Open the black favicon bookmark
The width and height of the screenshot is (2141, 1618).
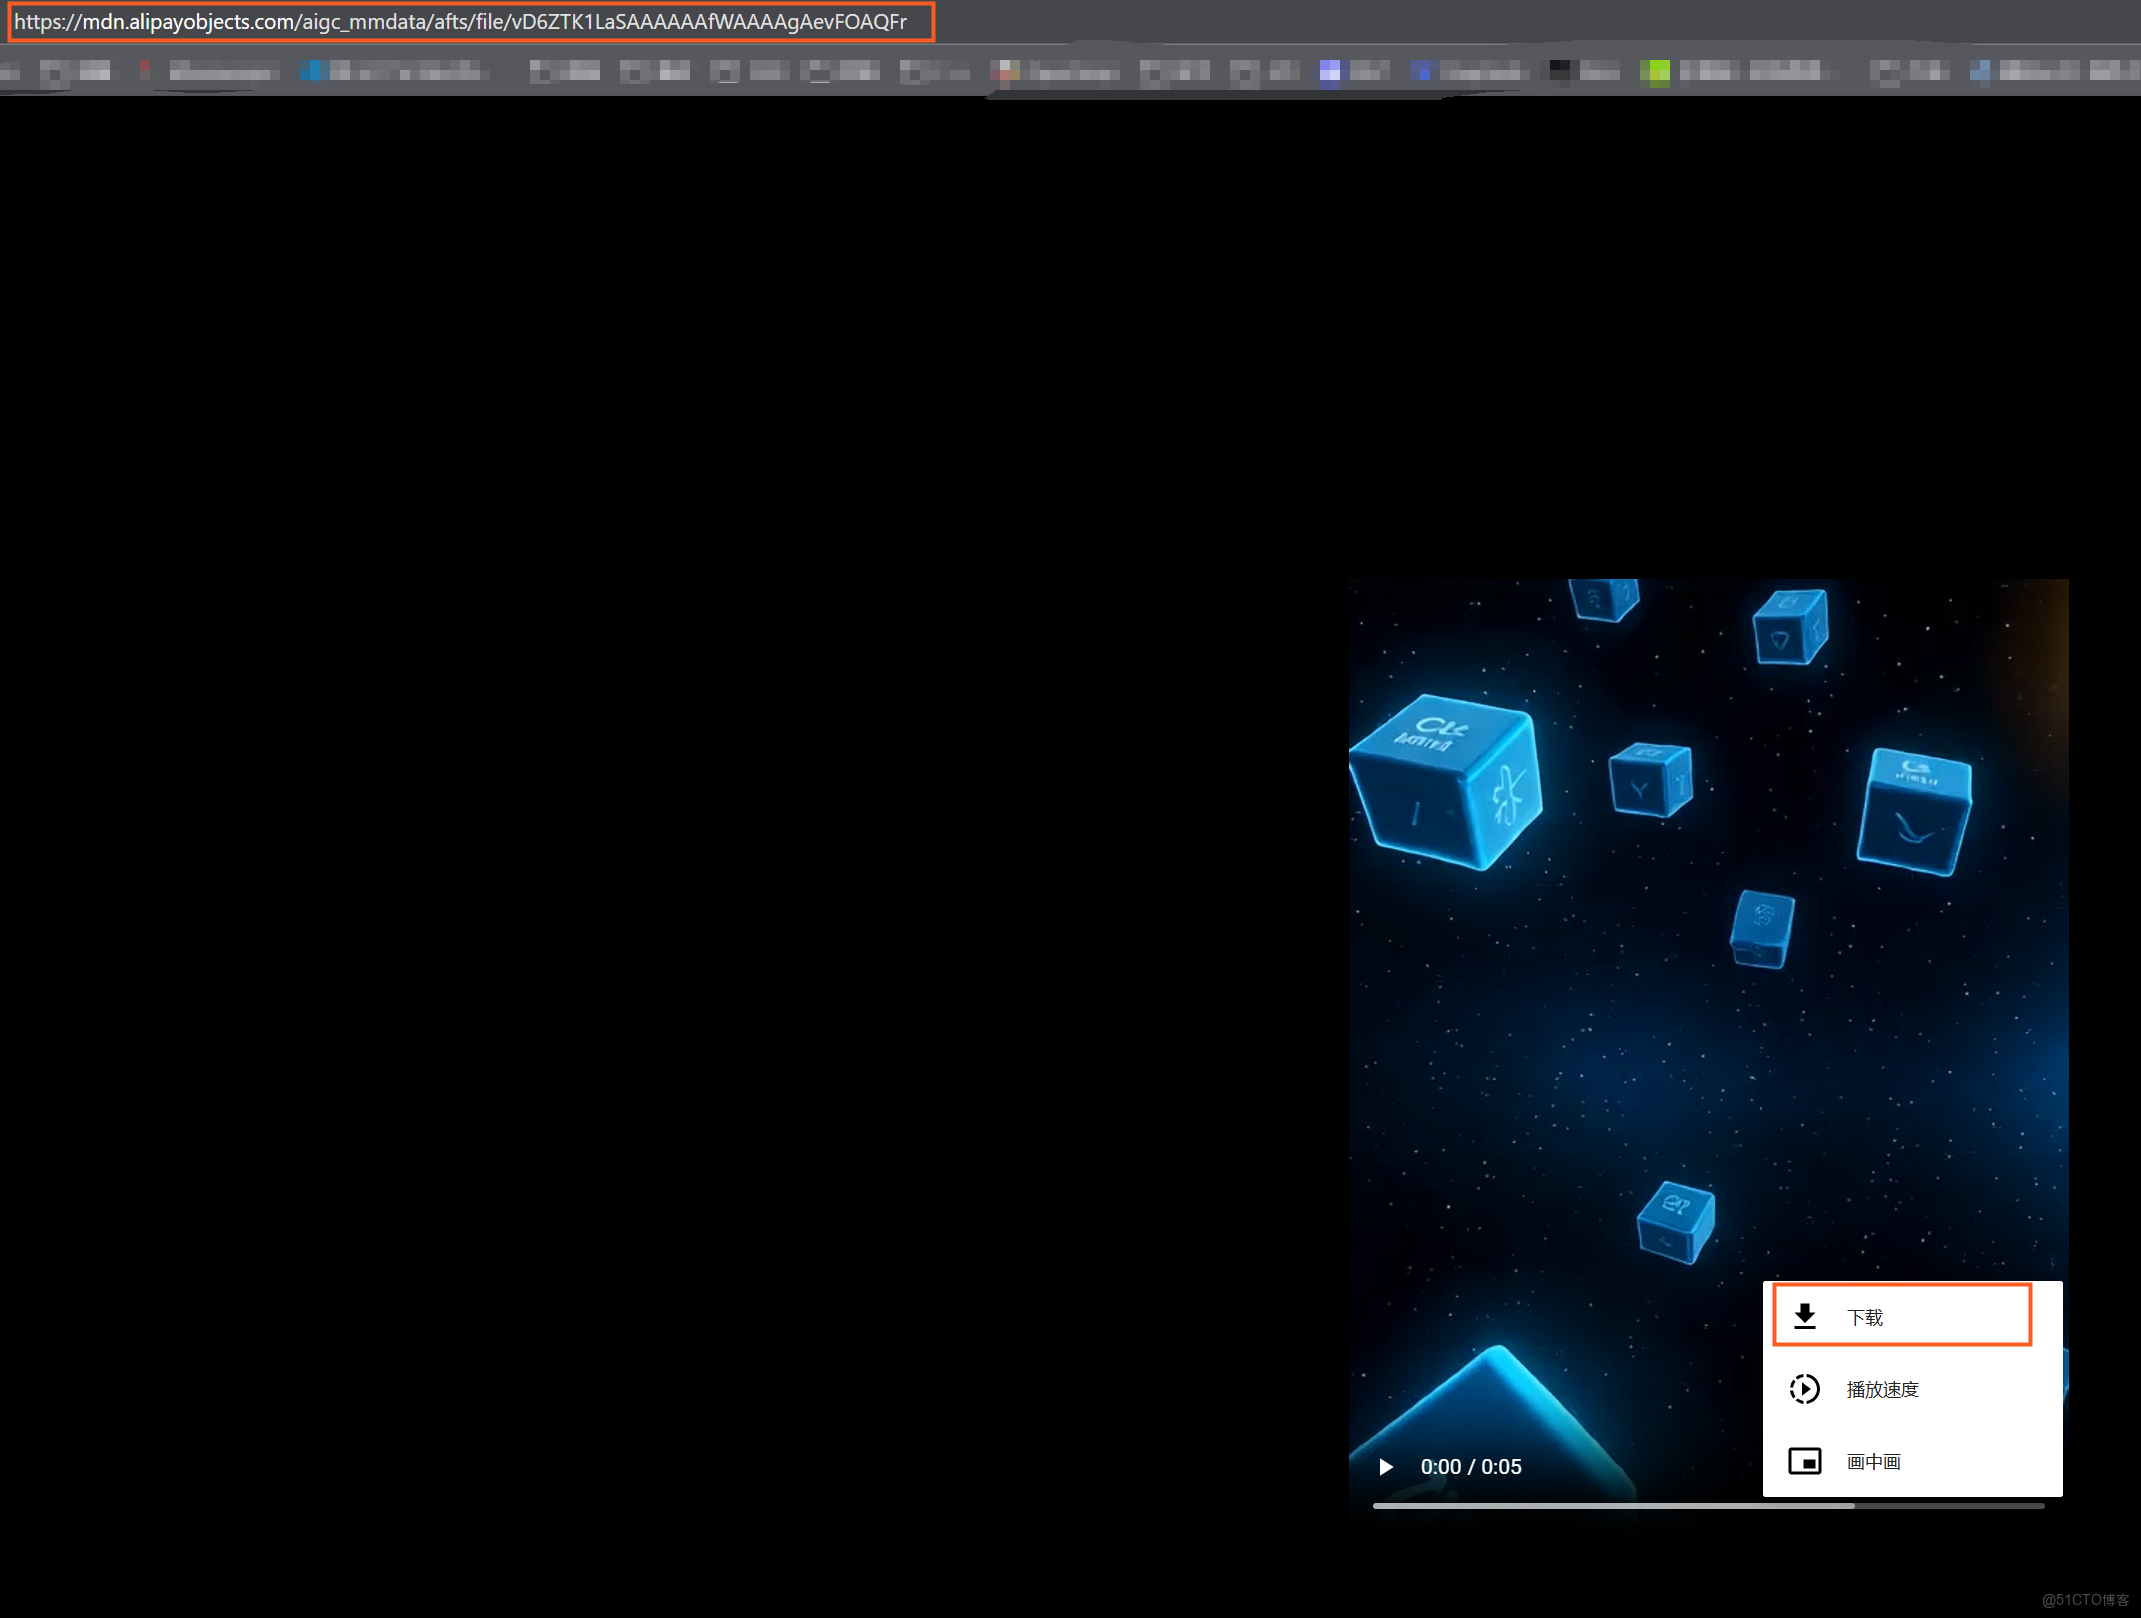[1558, 70]
